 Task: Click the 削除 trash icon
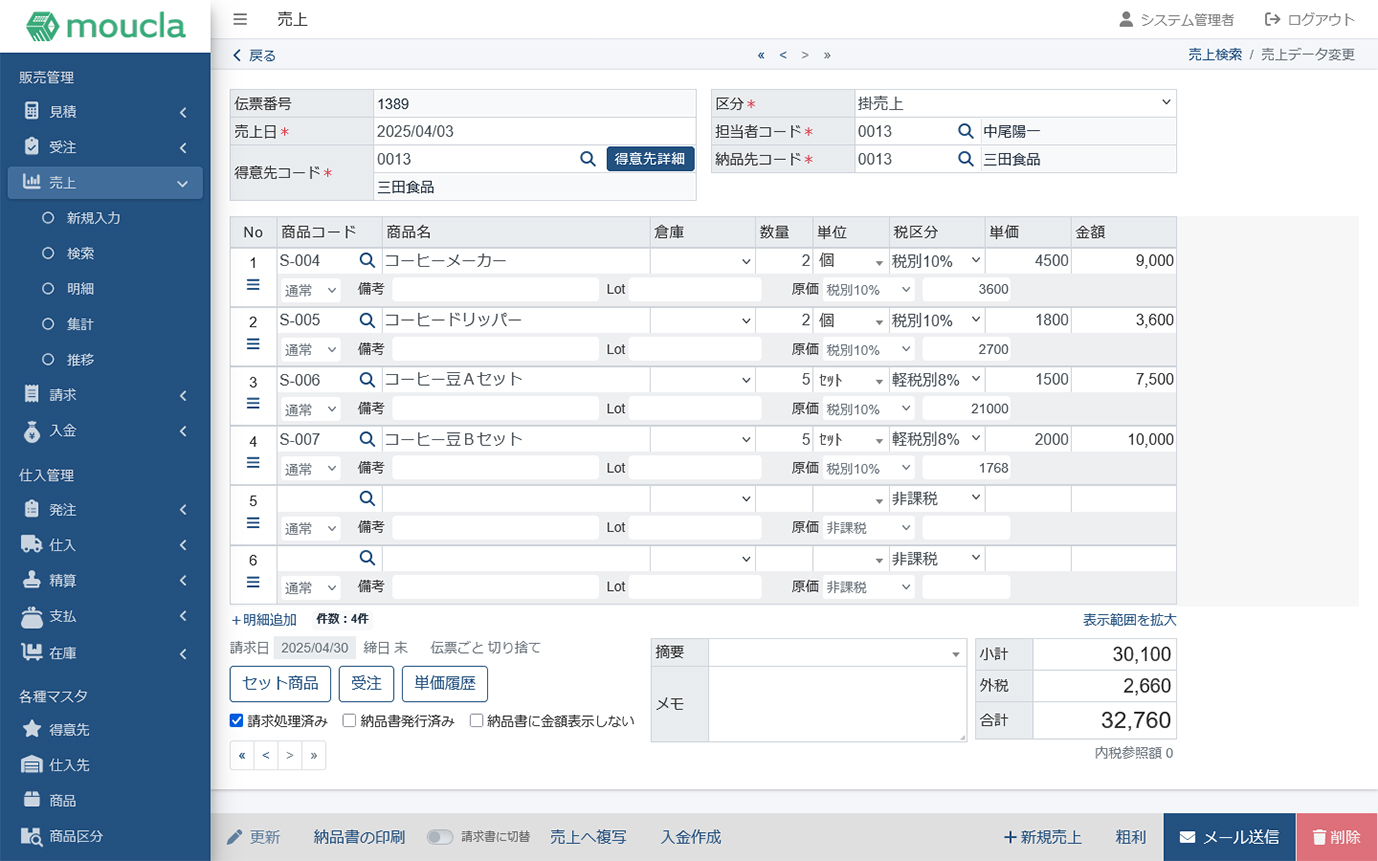pos(1322,837)
